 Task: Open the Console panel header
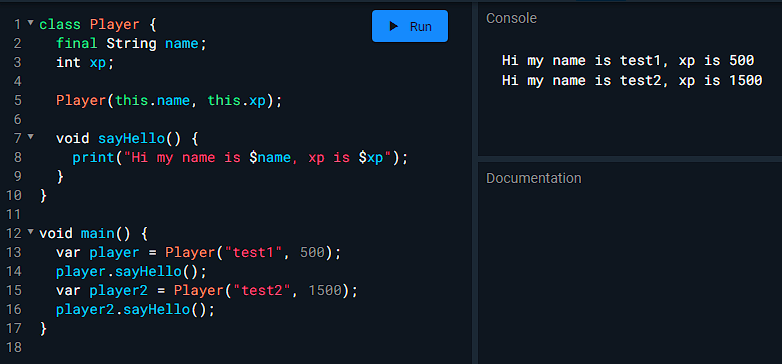(x=511, y=18)
